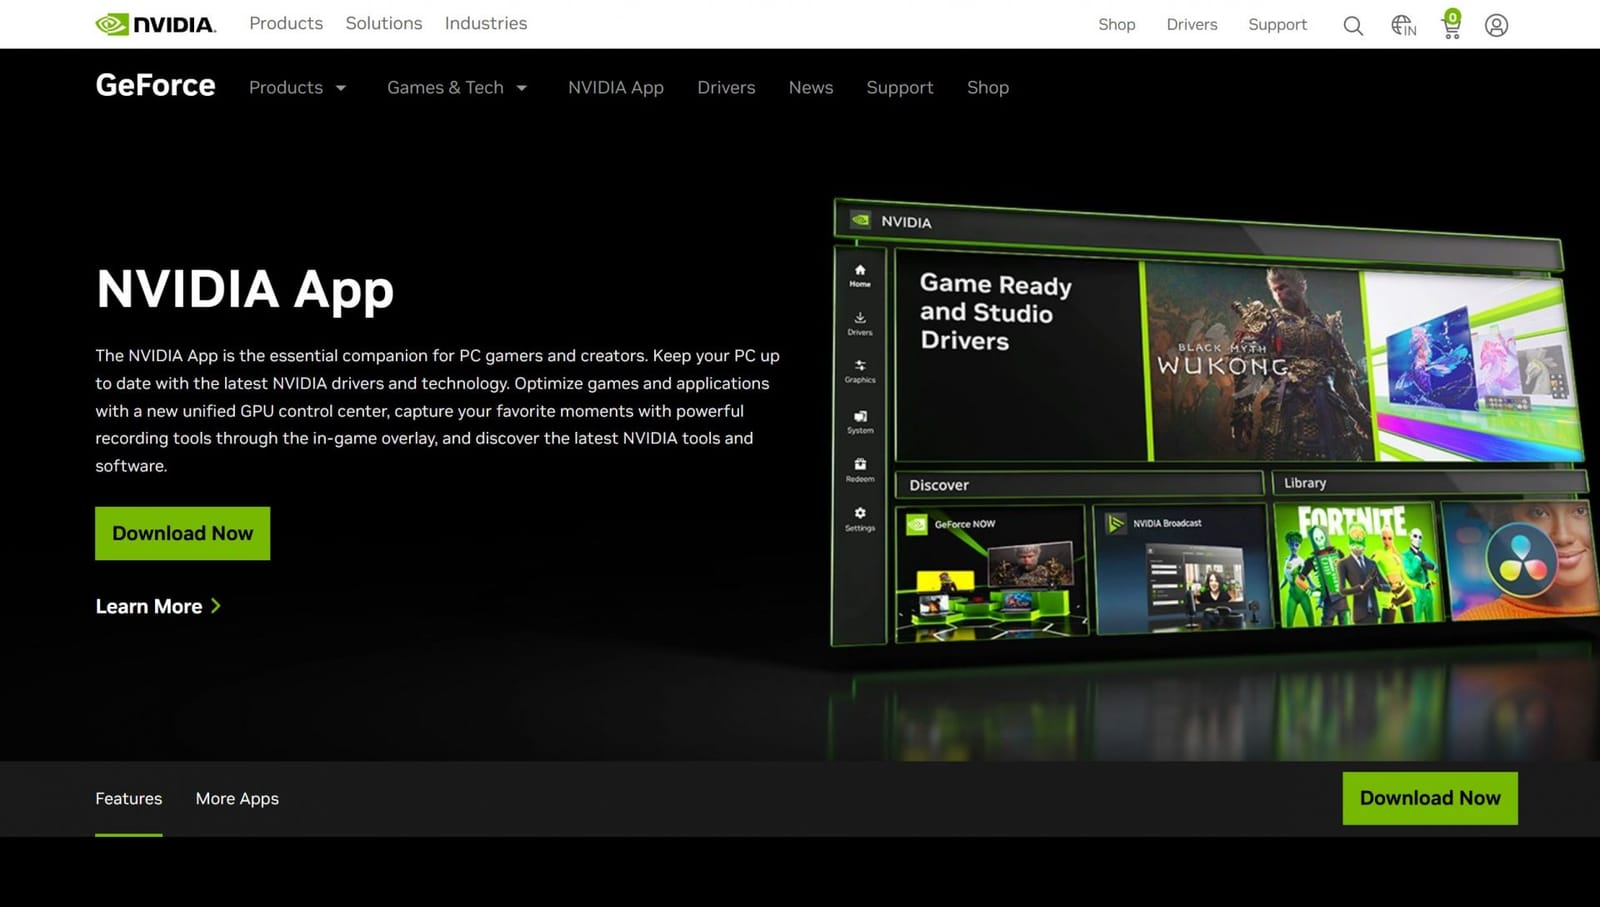Open the search icon in the top bar
The image size is (1600, 907).
(x=1352, y=25)
